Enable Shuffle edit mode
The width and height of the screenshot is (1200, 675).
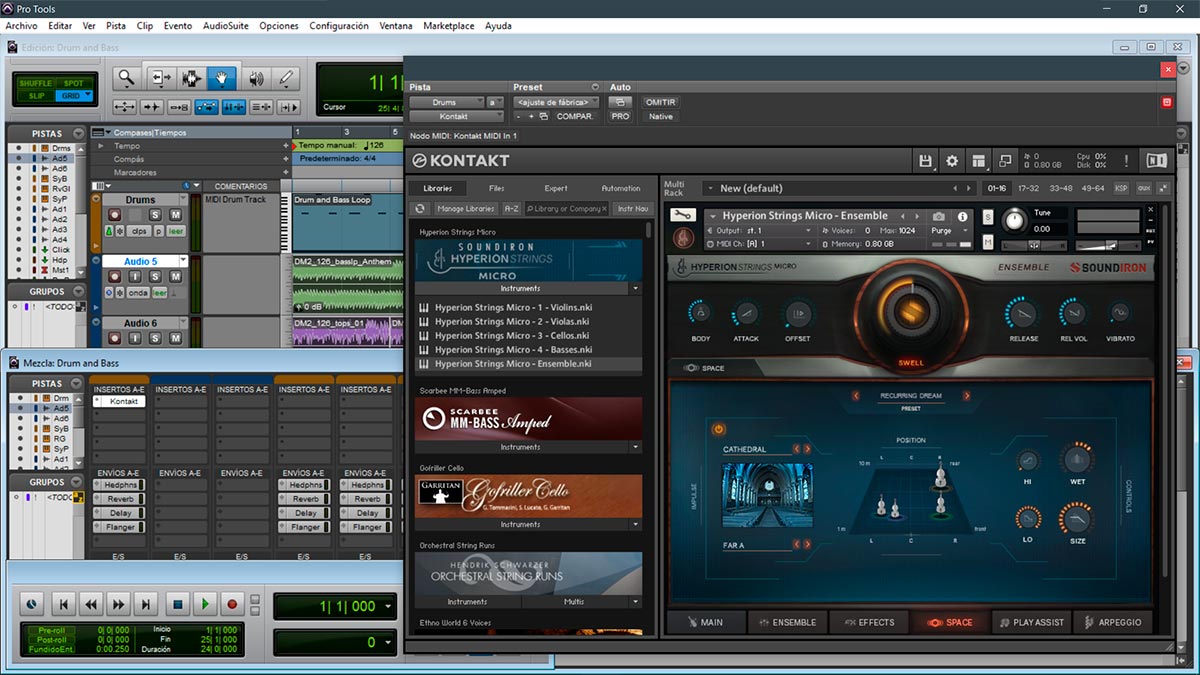pos(35,83)
